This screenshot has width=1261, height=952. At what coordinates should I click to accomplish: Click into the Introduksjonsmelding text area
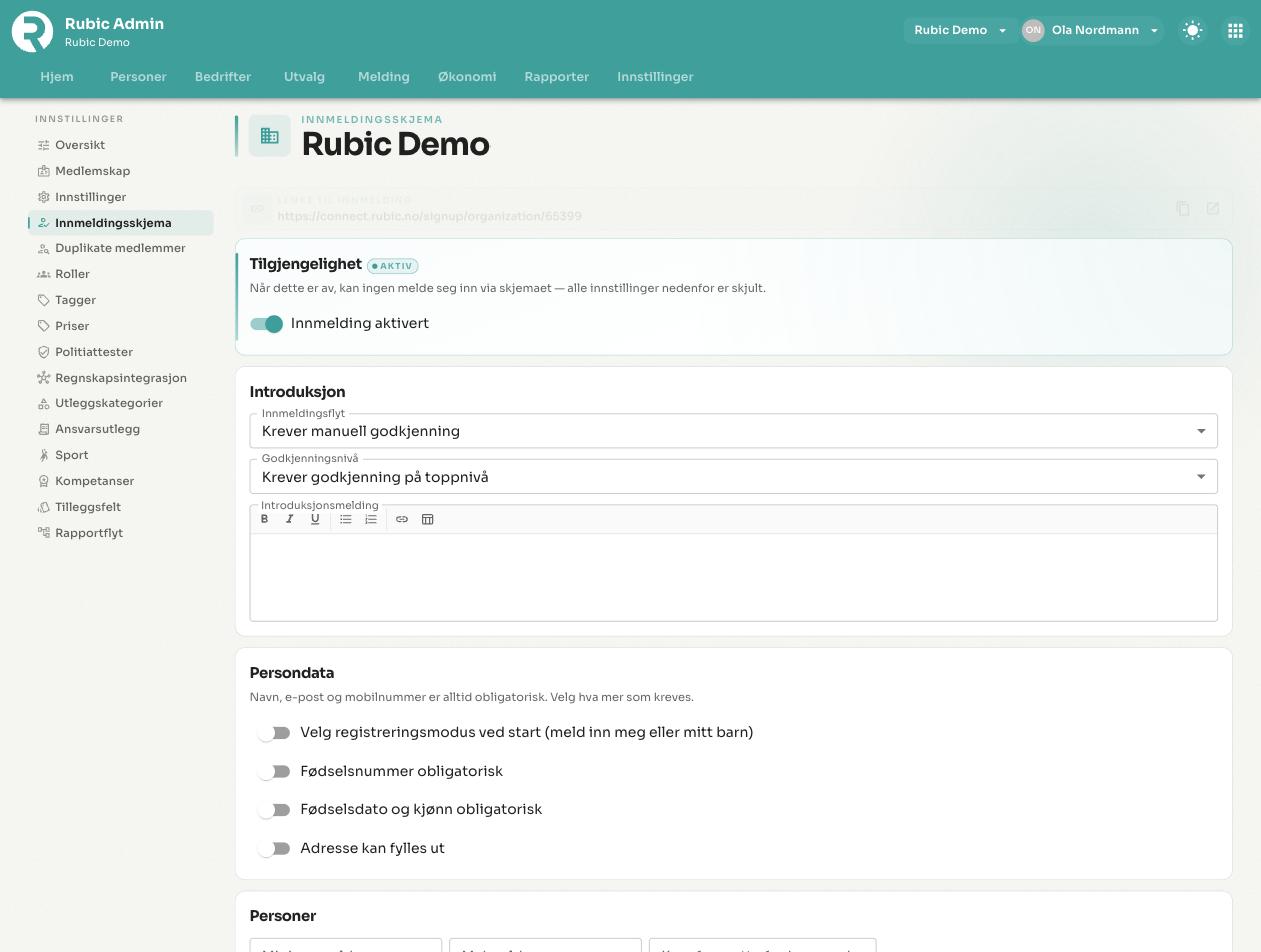(733, 577)
